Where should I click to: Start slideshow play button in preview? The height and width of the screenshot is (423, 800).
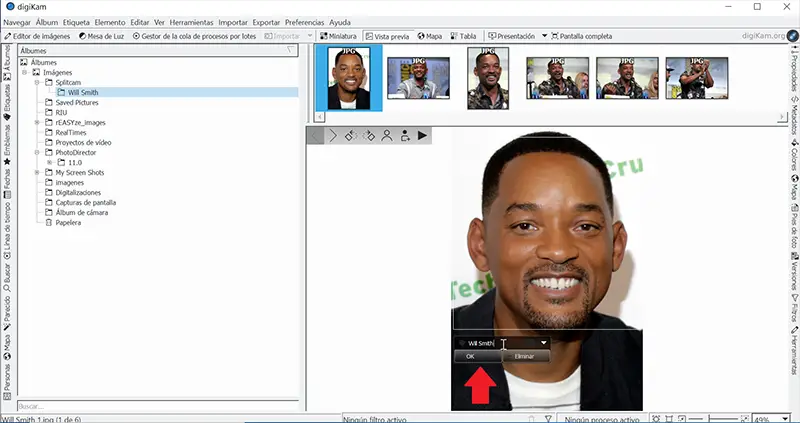(x=422, y=136)
